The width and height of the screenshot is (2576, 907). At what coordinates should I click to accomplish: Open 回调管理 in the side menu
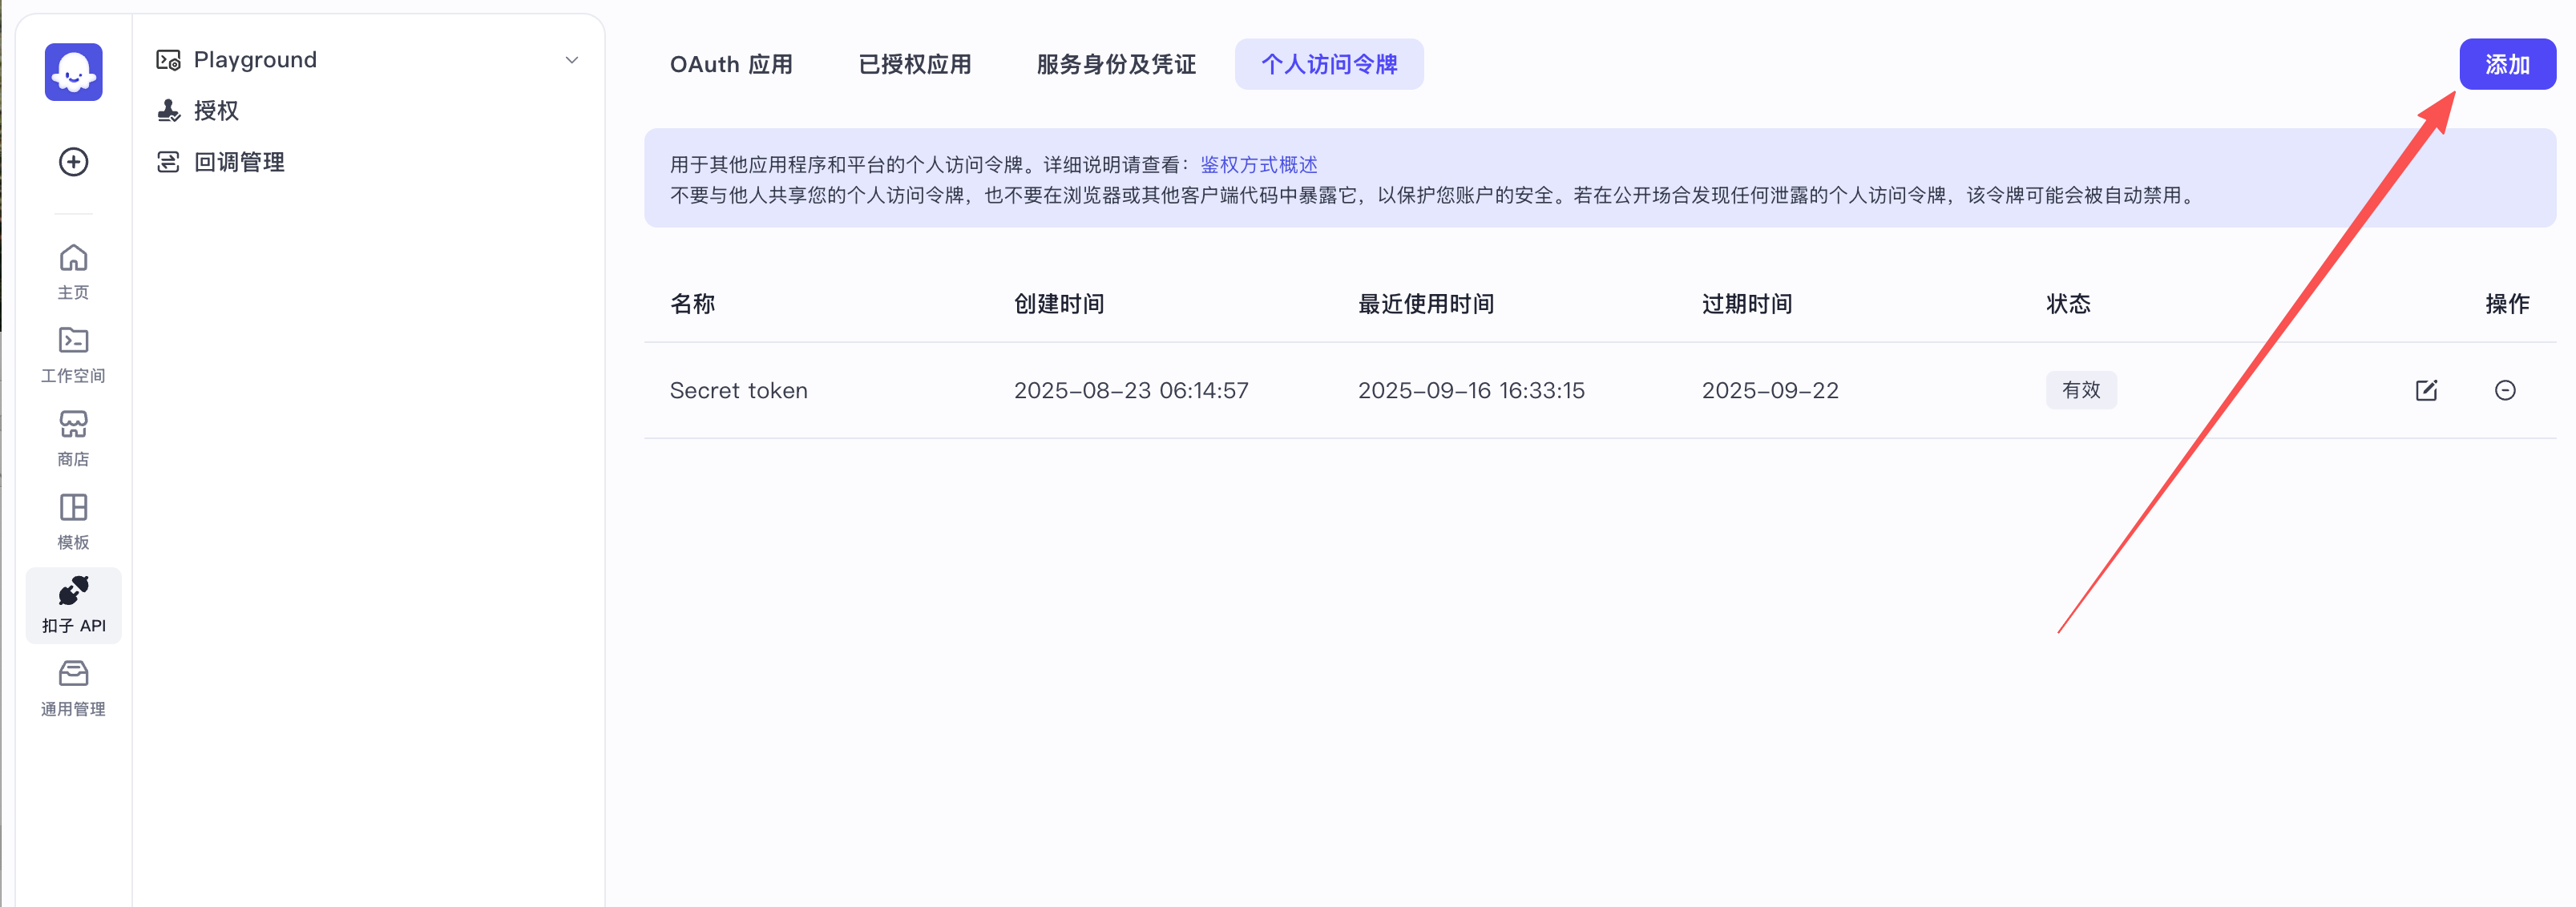coord(238,162)
